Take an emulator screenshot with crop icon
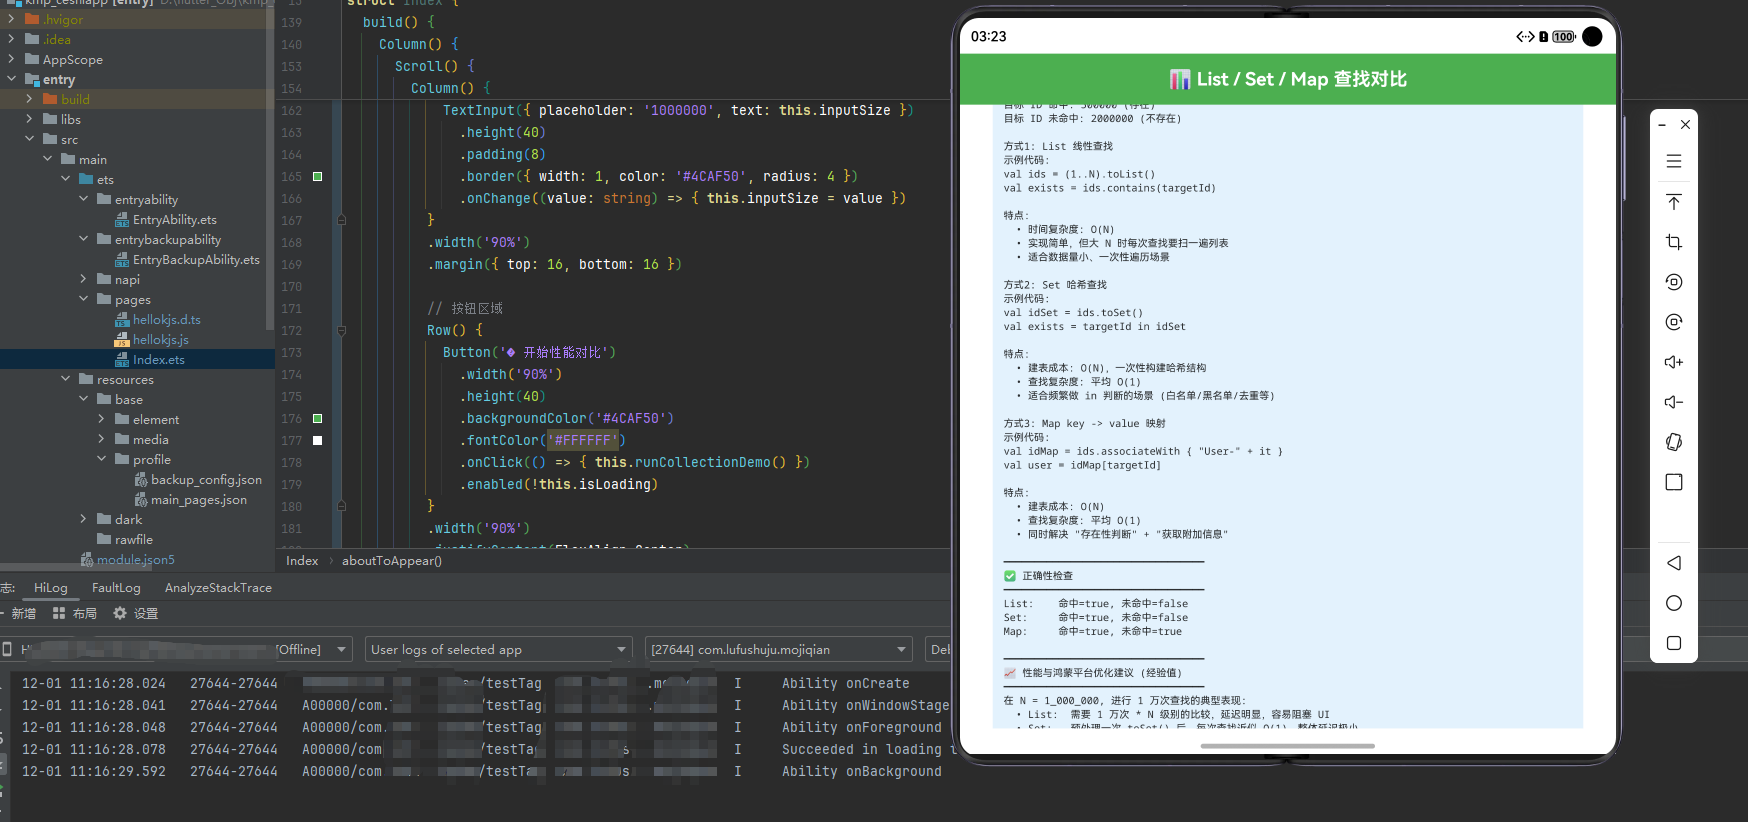Screen dimensions: 1748x822 coord(1674,242)
